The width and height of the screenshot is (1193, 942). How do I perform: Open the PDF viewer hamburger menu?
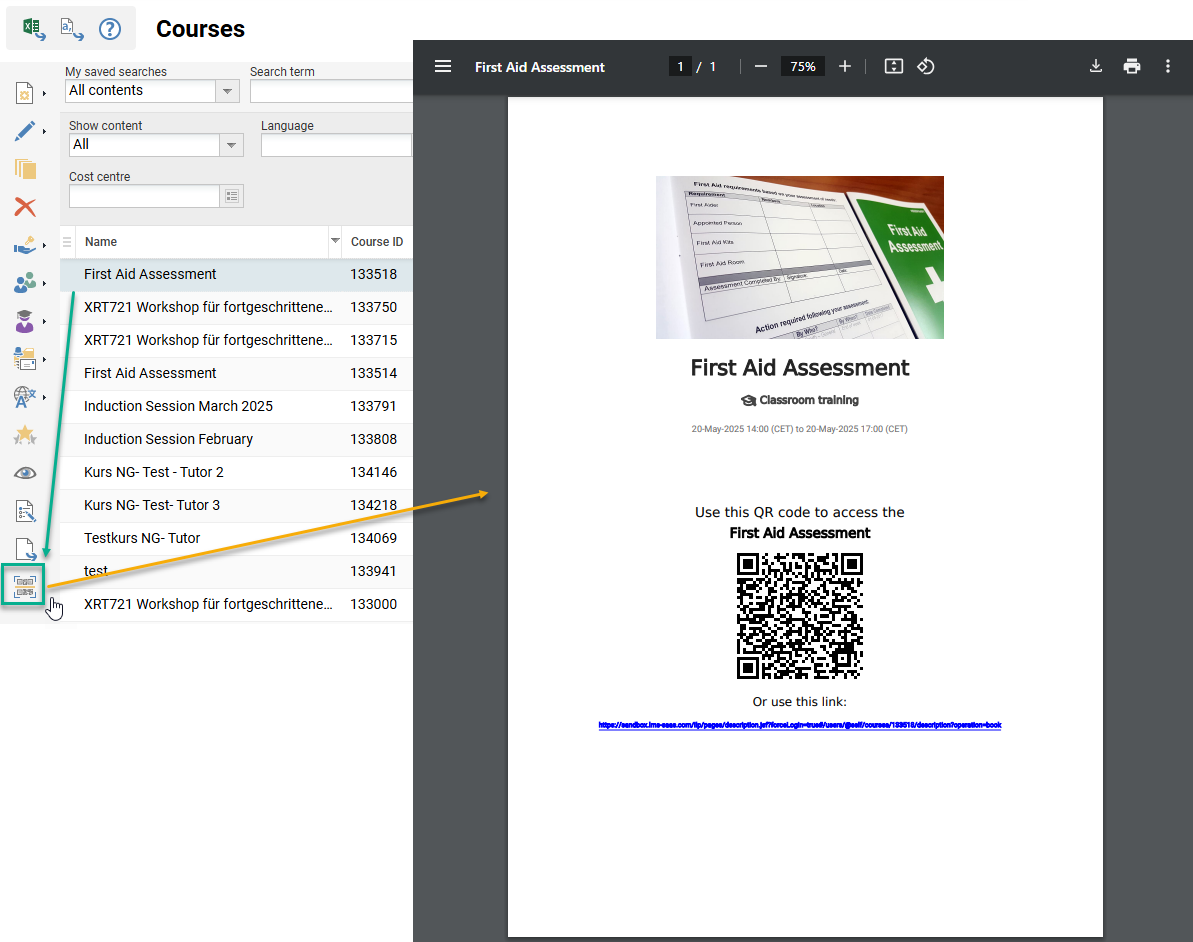443,66
